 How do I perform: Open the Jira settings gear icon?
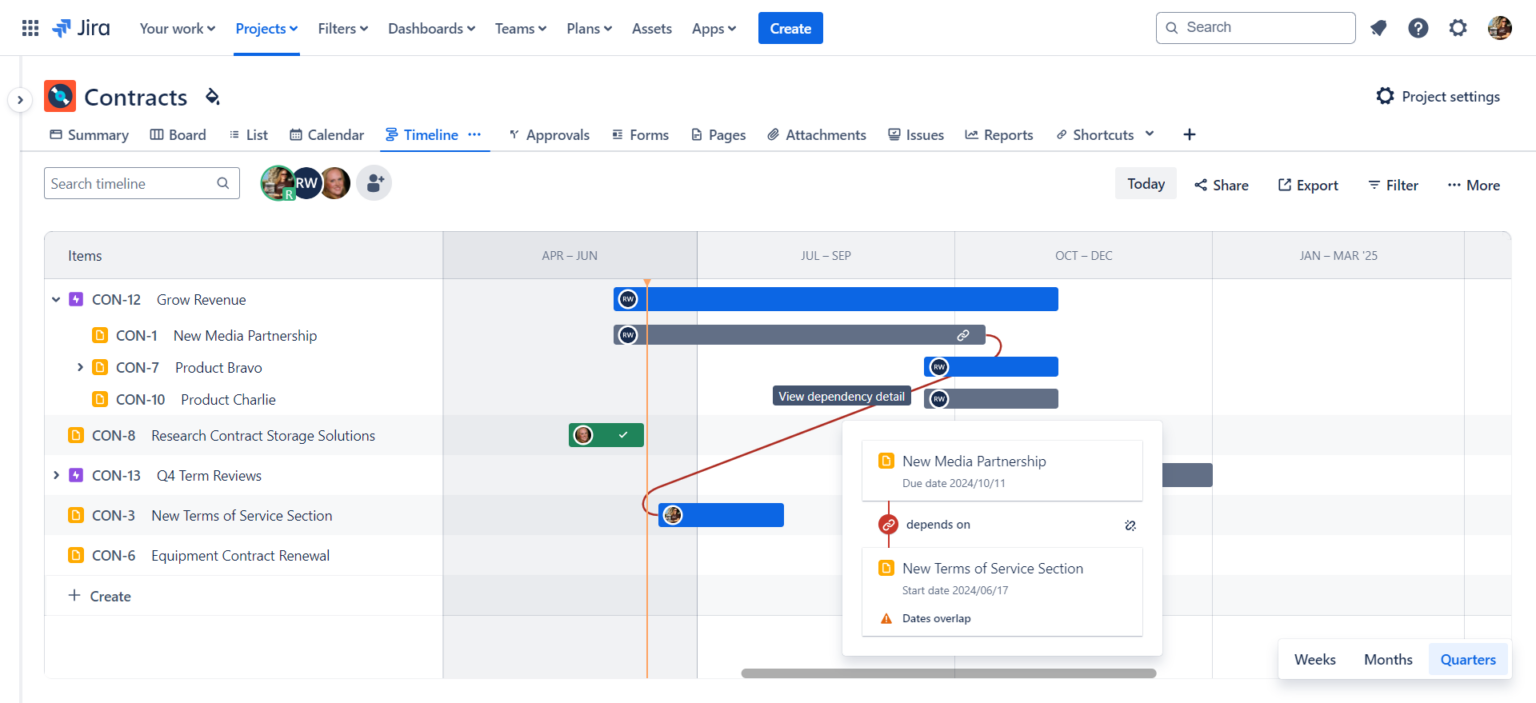point(1458,27)
